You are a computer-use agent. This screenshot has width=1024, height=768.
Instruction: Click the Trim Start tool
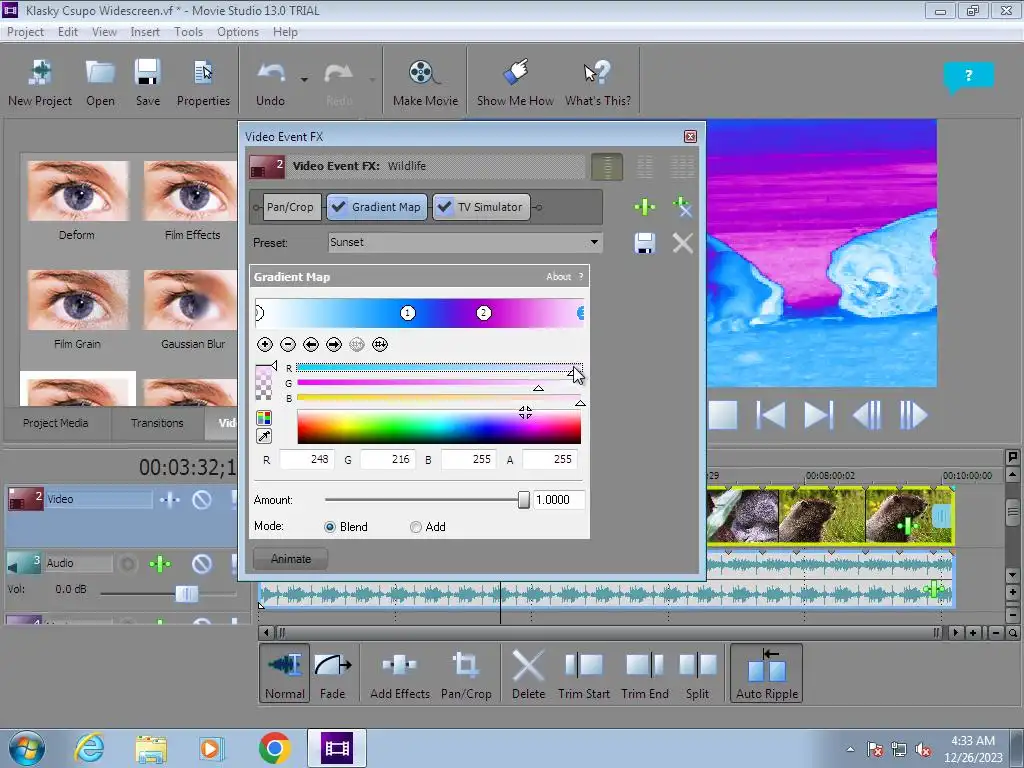coord(583,673)
